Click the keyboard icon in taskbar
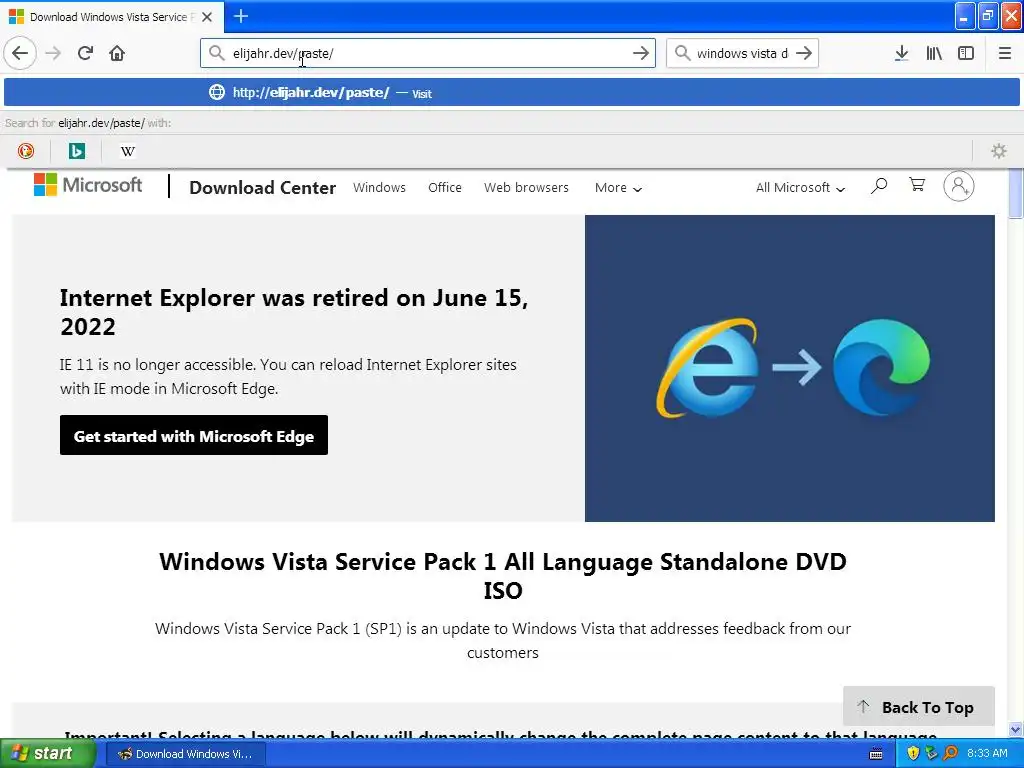The height and width of the screenshot is (768, 1024). pos(876,754)
